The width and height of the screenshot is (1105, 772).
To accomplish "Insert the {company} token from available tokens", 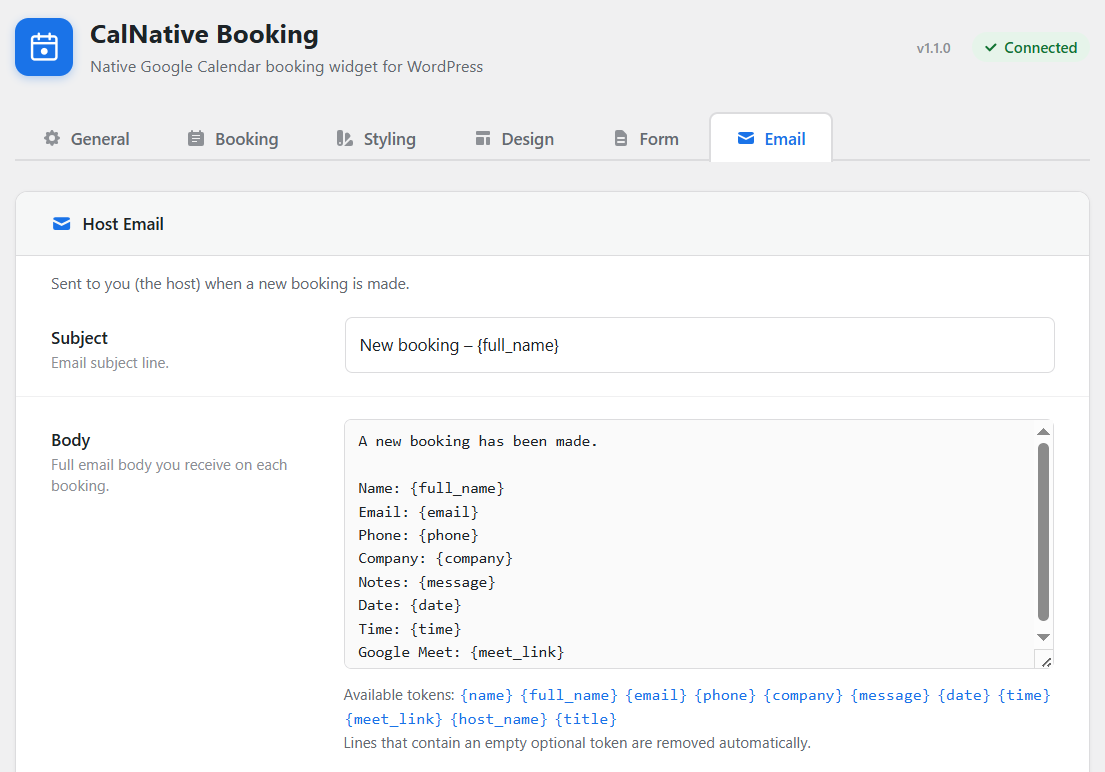I will coord(803,695).
